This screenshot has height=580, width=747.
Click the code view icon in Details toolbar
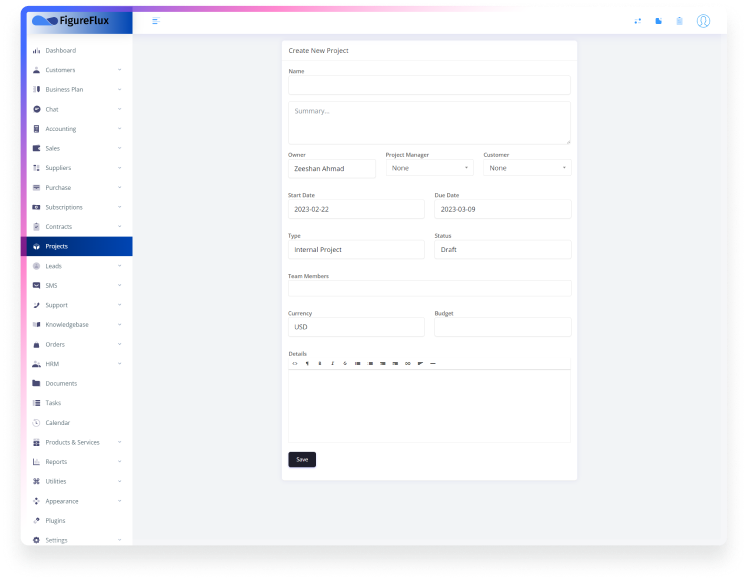(x=295, y=363)
